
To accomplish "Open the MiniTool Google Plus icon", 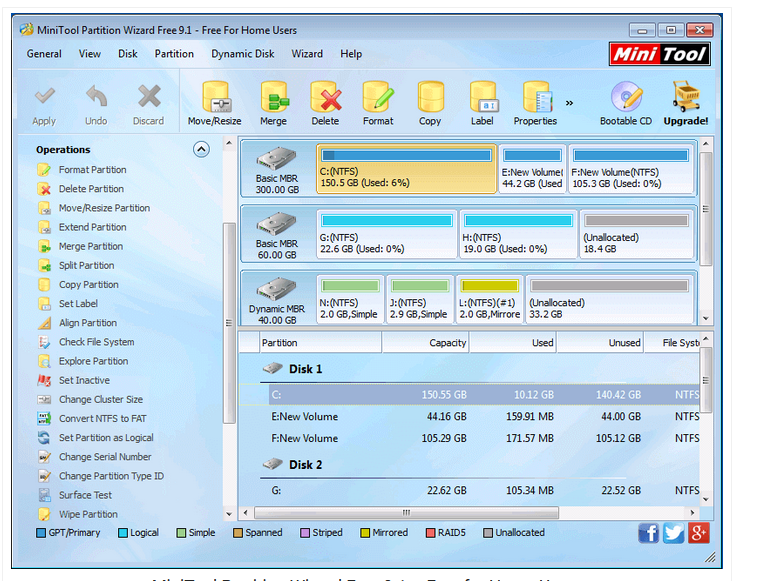I will pos(699,533).
